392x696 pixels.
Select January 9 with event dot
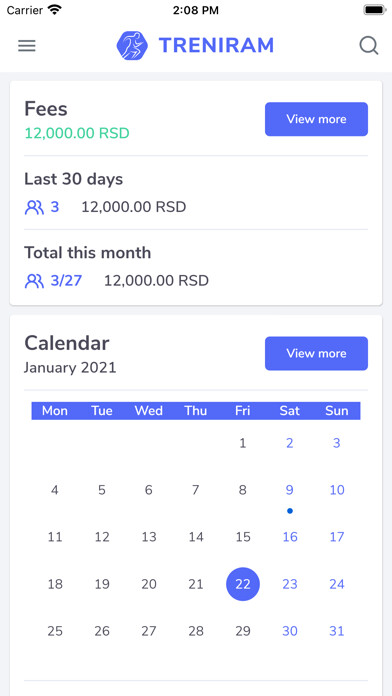(289, 490)
